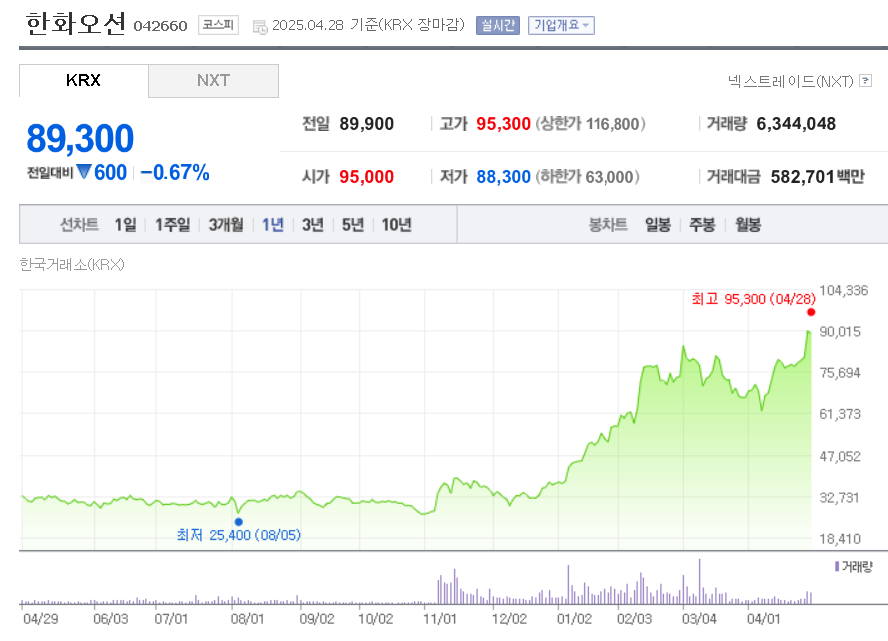Click the stock code 042660

(x=160, y=26)
